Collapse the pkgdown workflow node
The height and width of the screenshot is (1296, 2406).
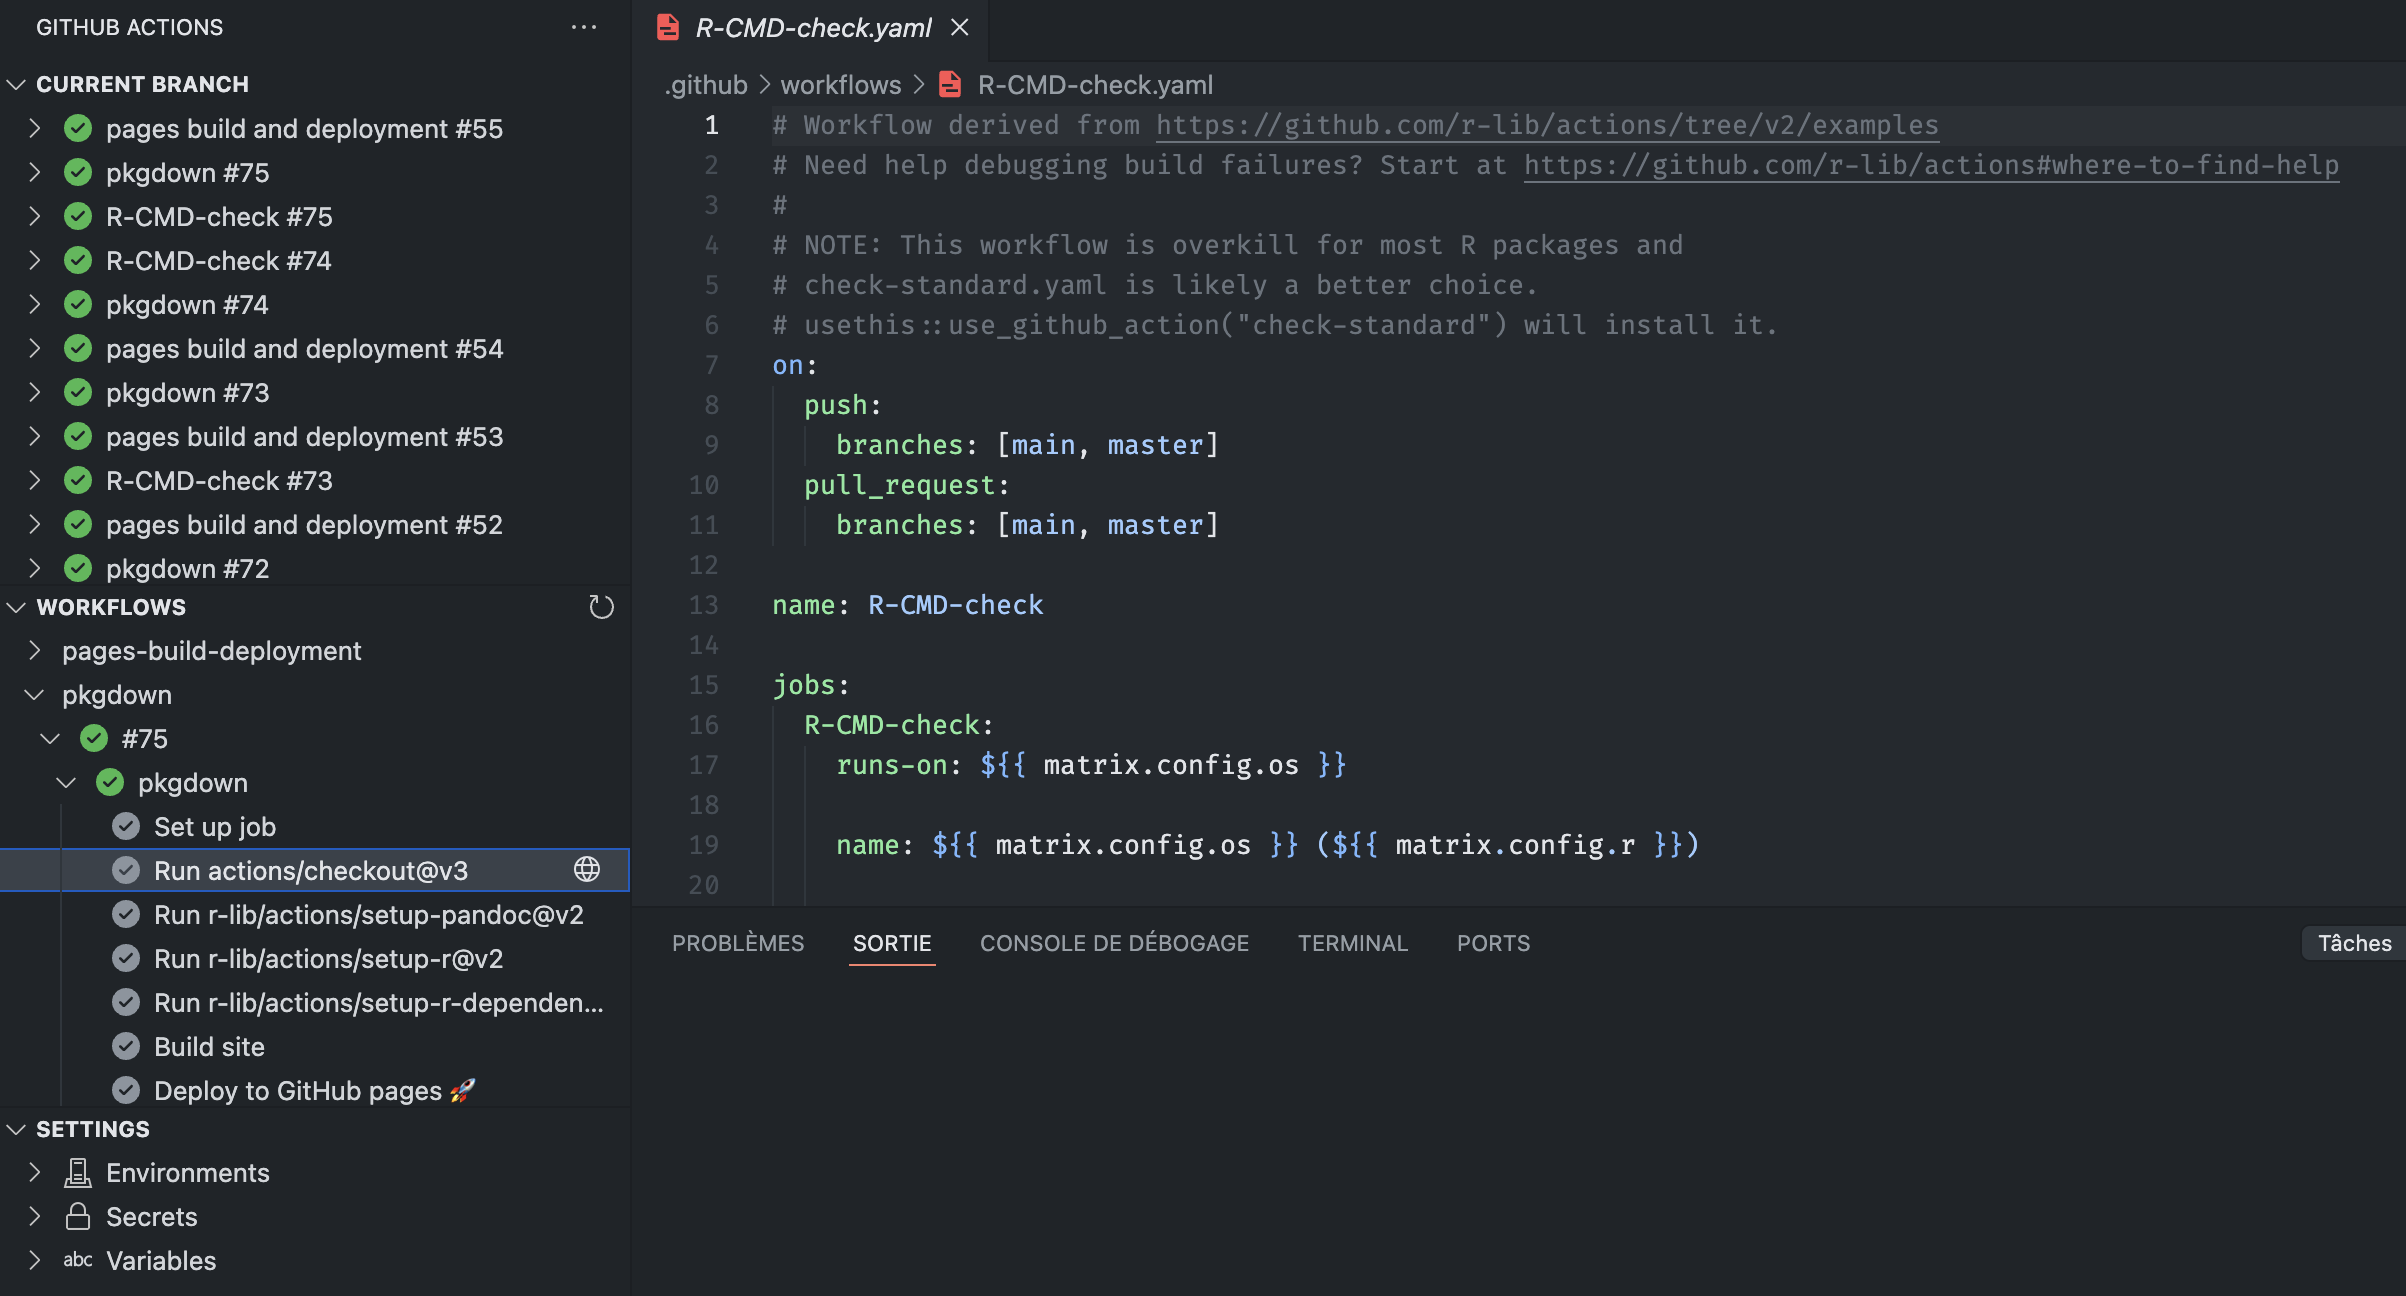point(35,695)
